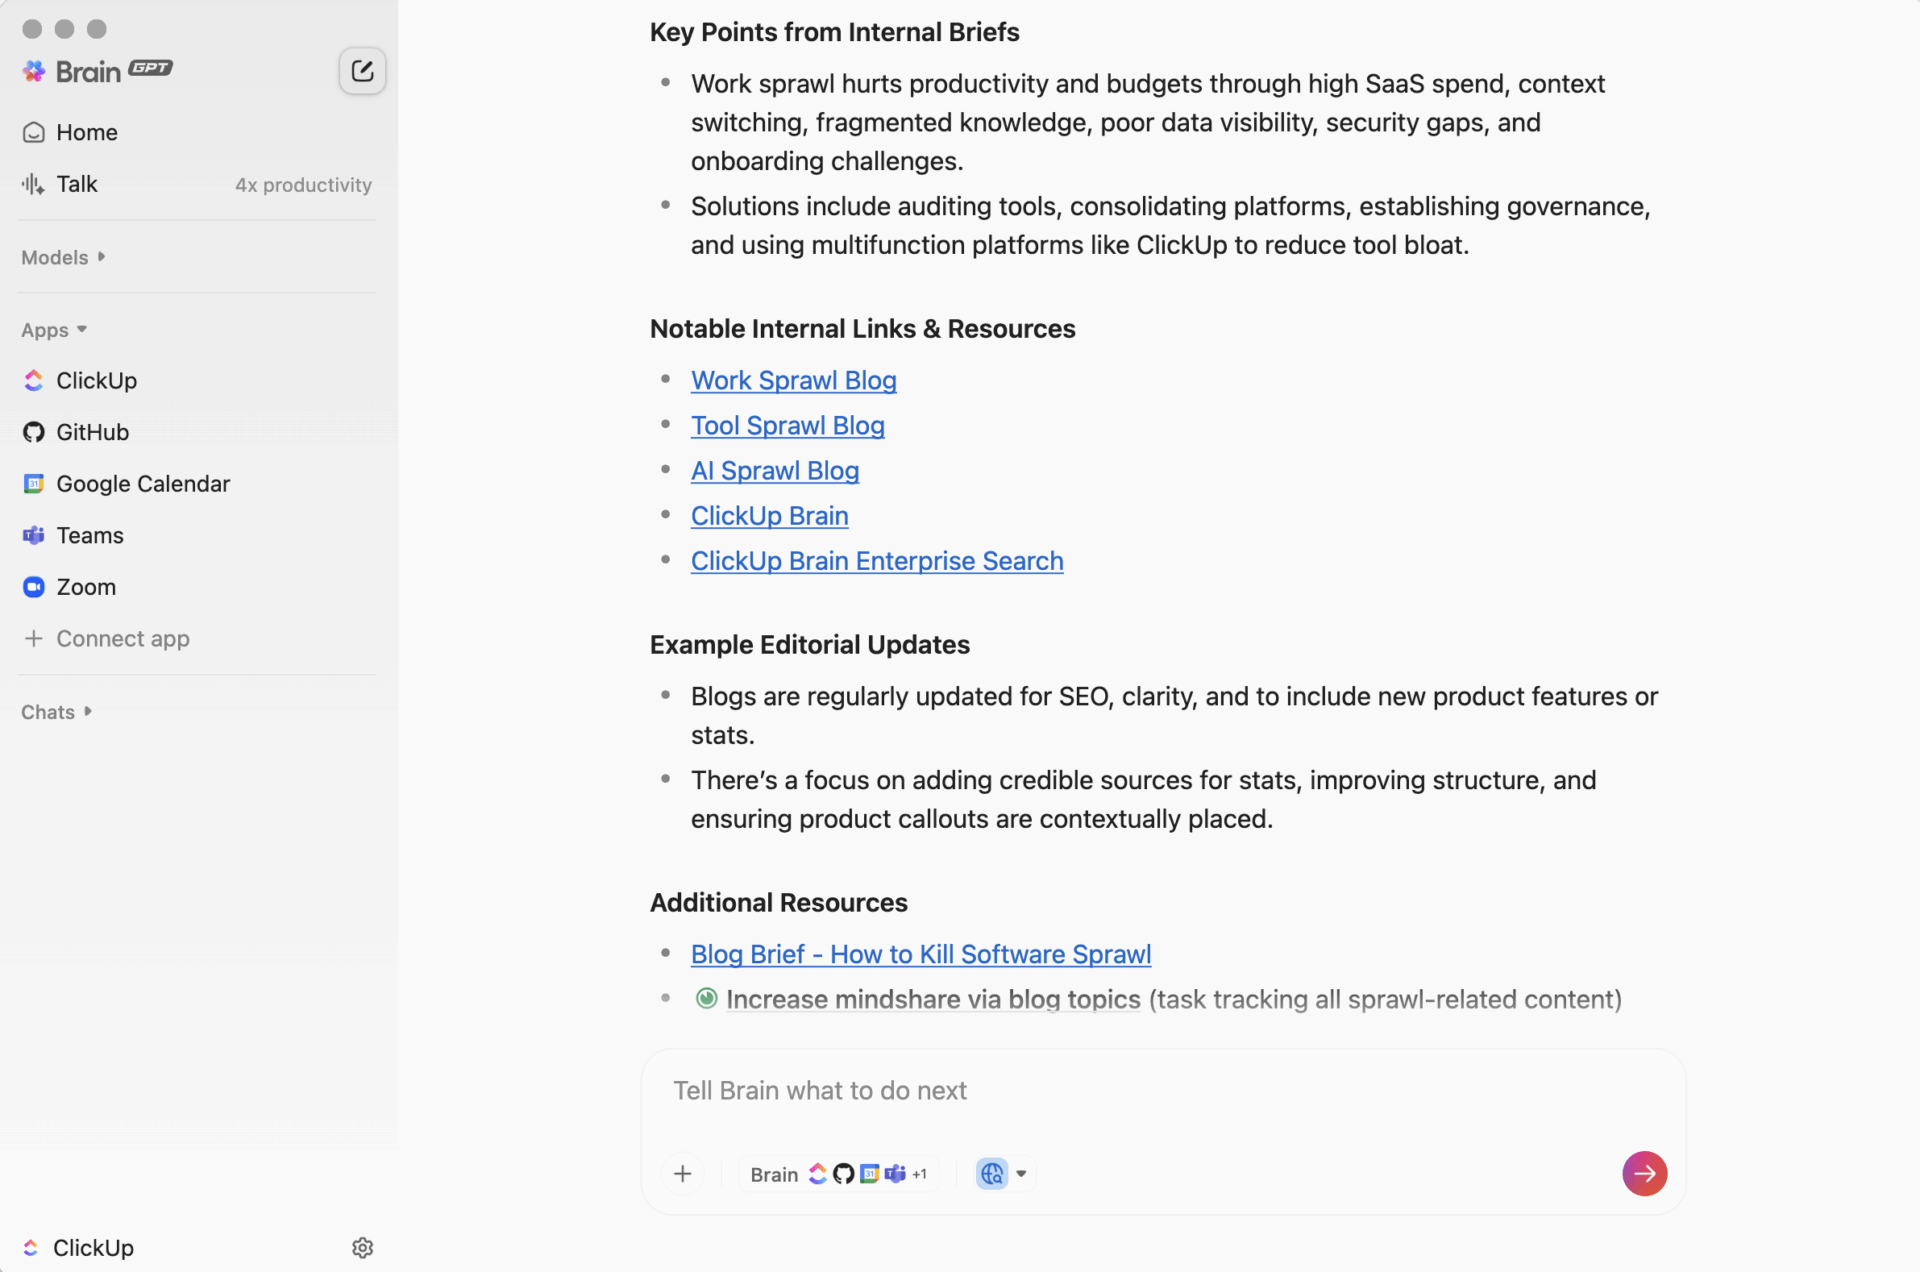Open the Teams app in the sidebar
The image size is (1920, 1272).
click(89, 535)
